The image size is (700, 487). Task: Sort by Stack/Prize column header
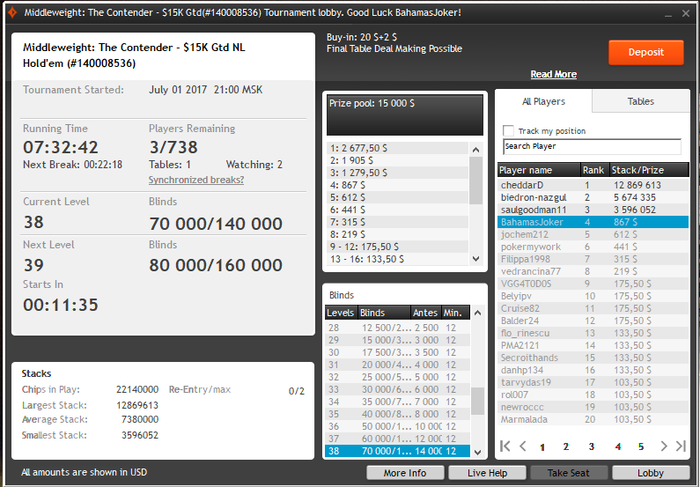point(649,170)
